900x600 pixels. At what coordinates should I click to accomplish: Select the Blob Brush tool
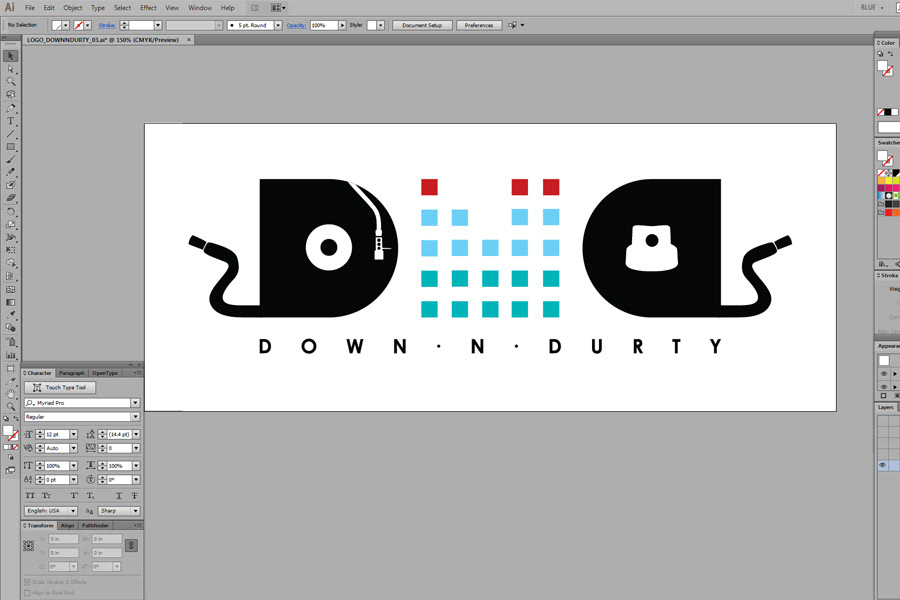pos(10,185)
